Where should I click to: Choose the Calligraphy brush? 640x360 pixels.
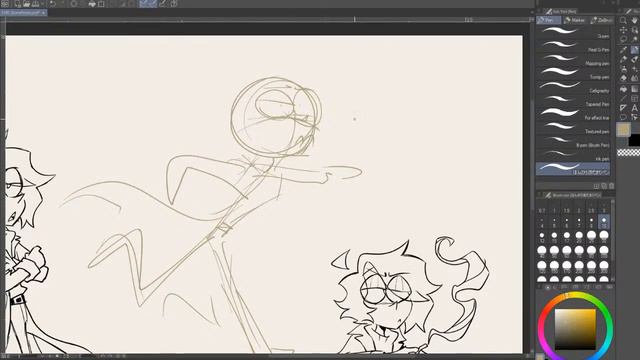coord(573,87)
